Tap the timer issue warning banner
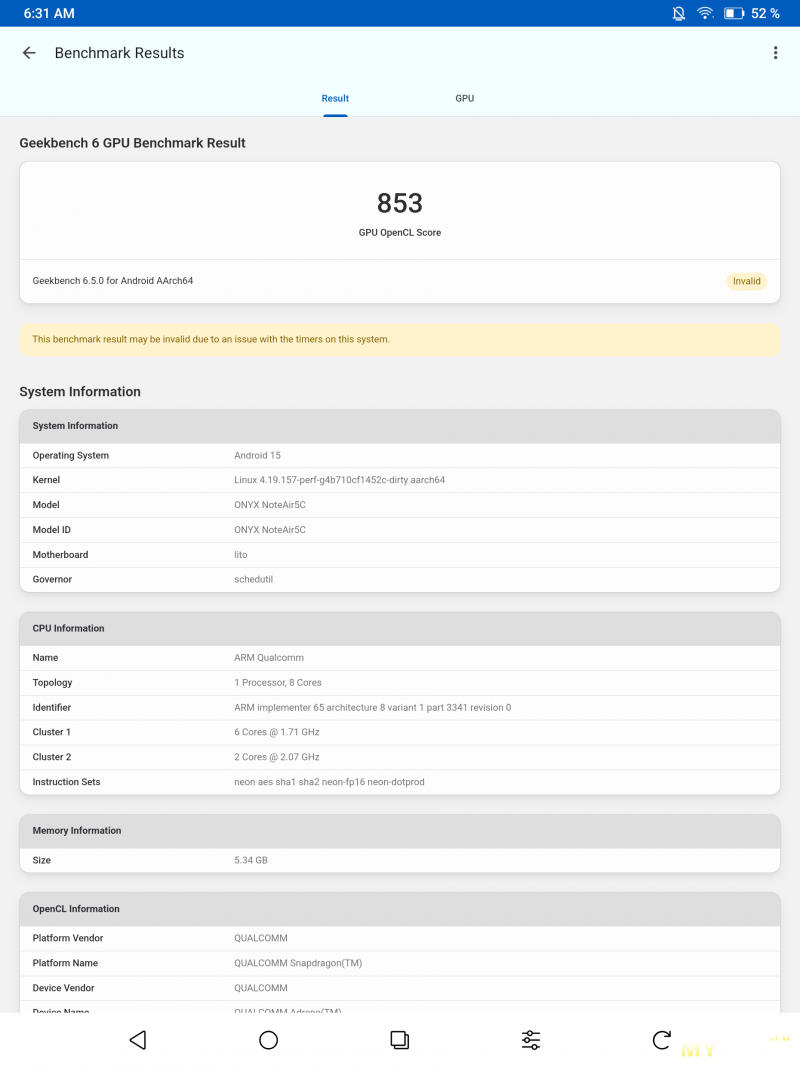Screen dimensions: 800x1067 tap(400, 339)
